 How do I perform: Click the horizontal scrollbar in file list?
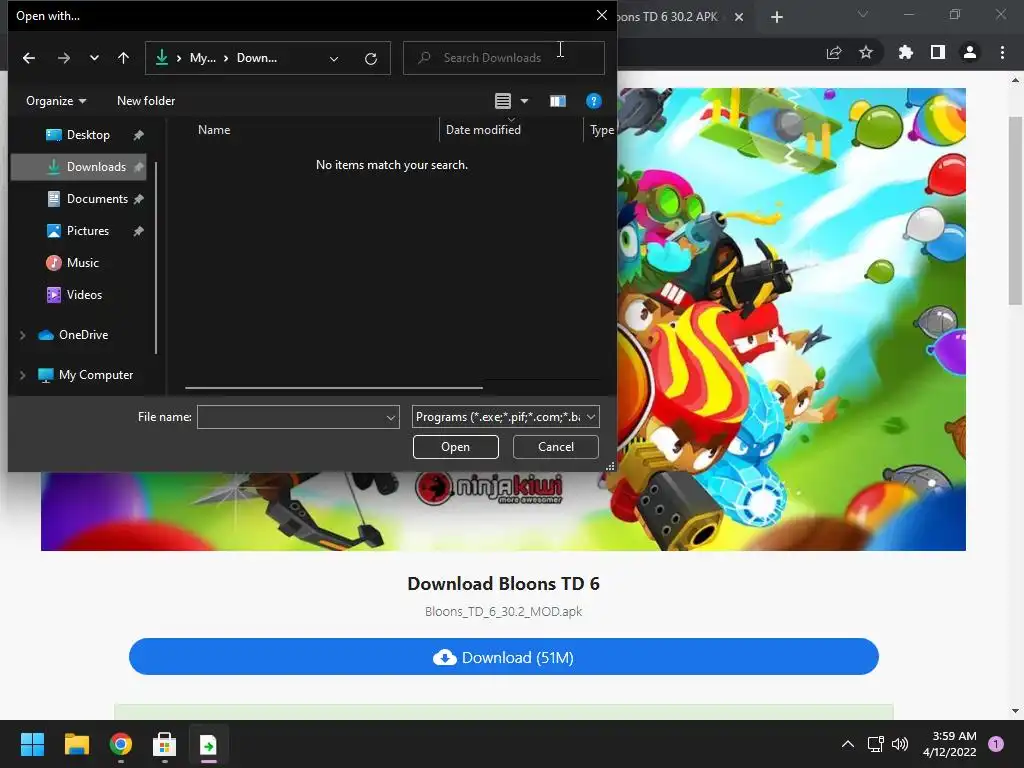334,387
